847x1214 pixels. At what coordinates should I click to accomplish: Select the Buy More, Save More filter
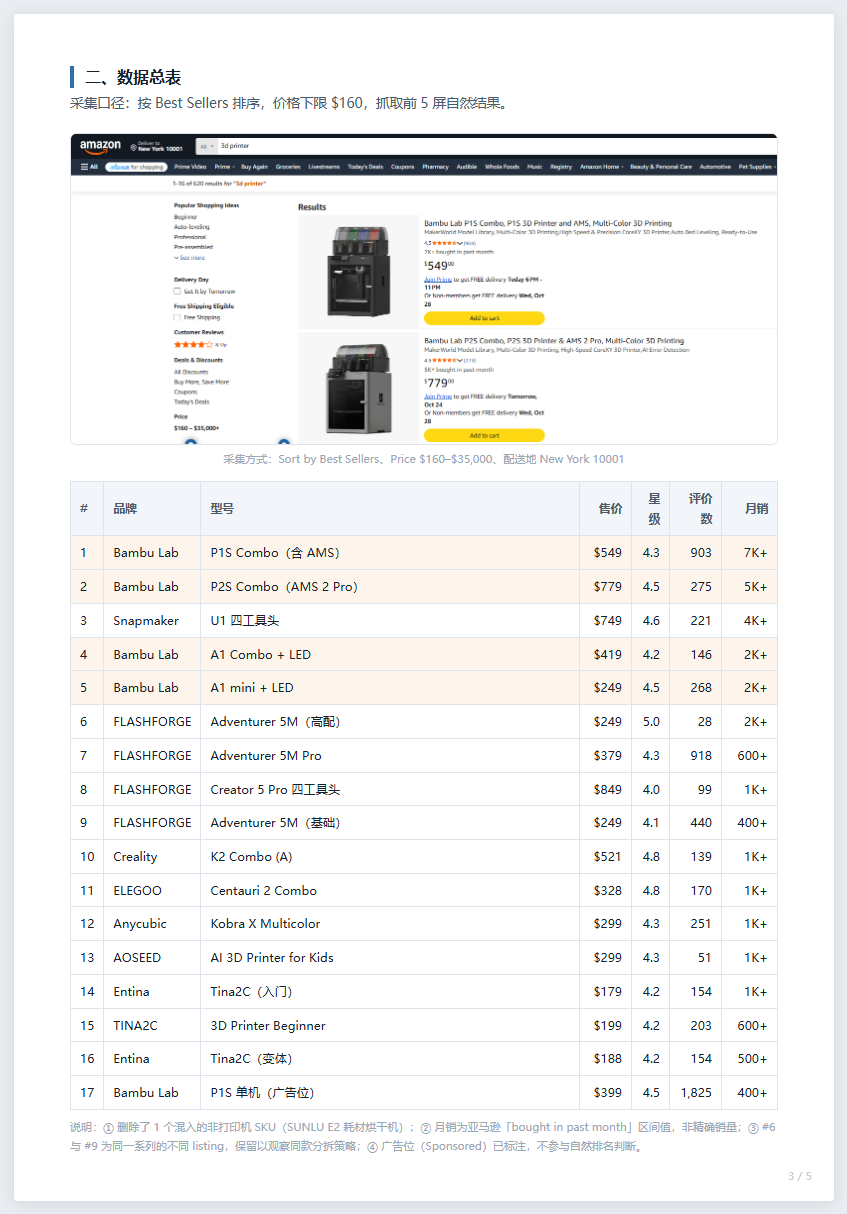(201, 382)
